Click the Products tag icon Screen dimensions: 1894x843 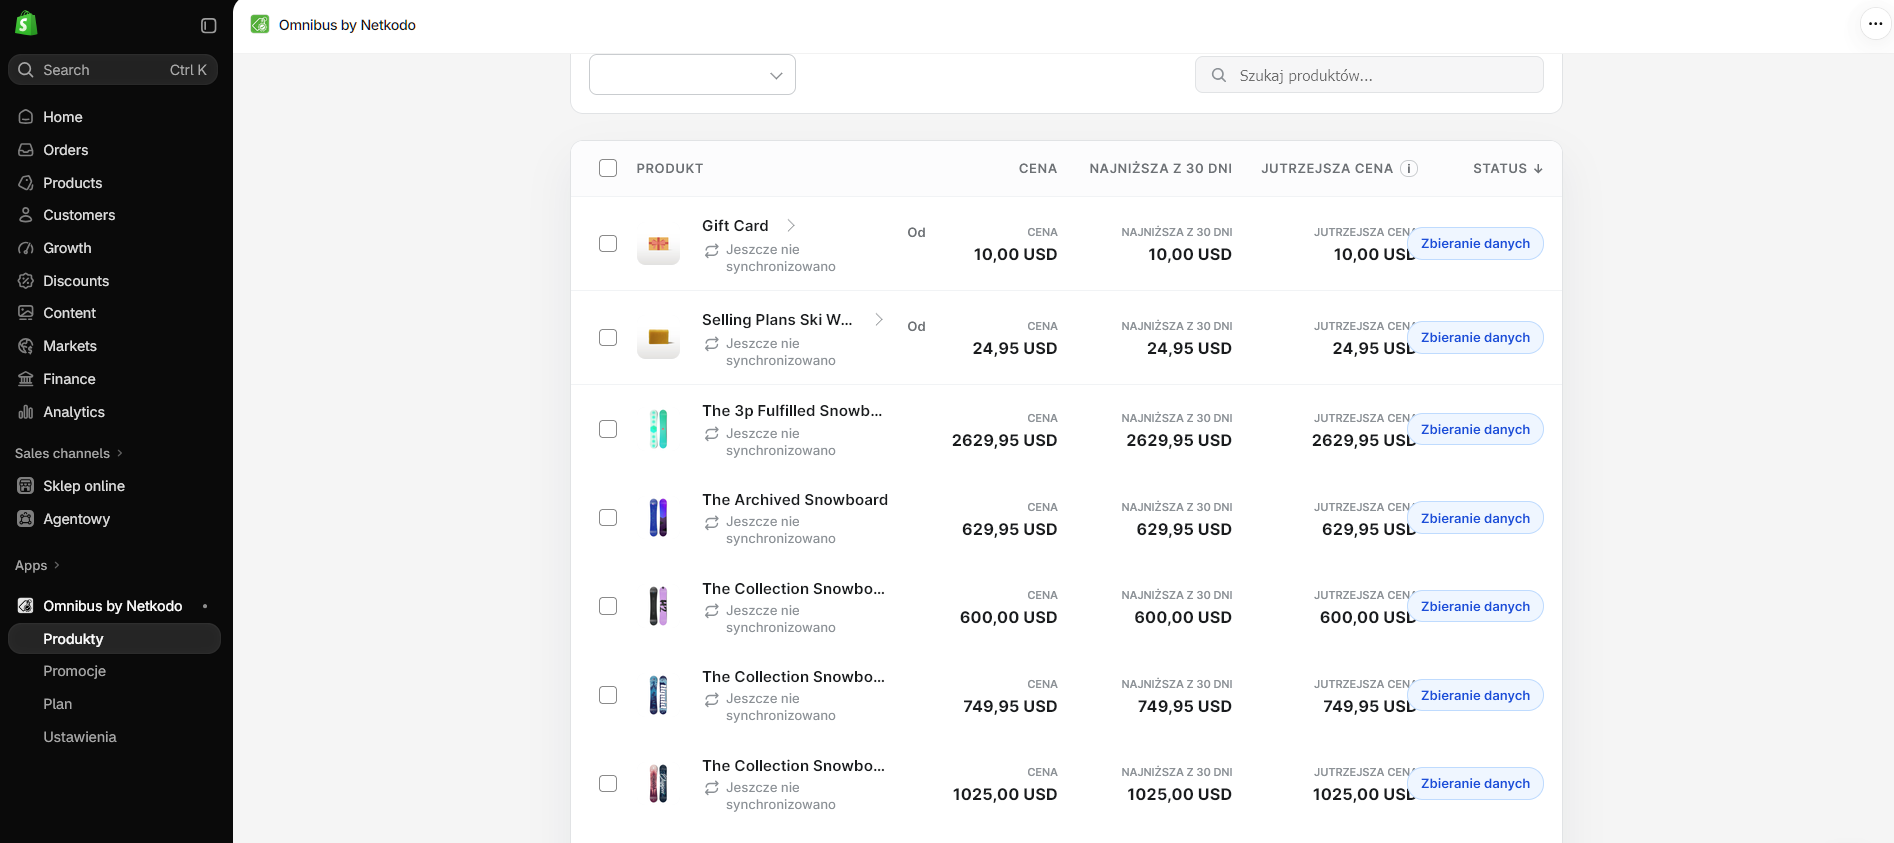(x=26, y=183)
